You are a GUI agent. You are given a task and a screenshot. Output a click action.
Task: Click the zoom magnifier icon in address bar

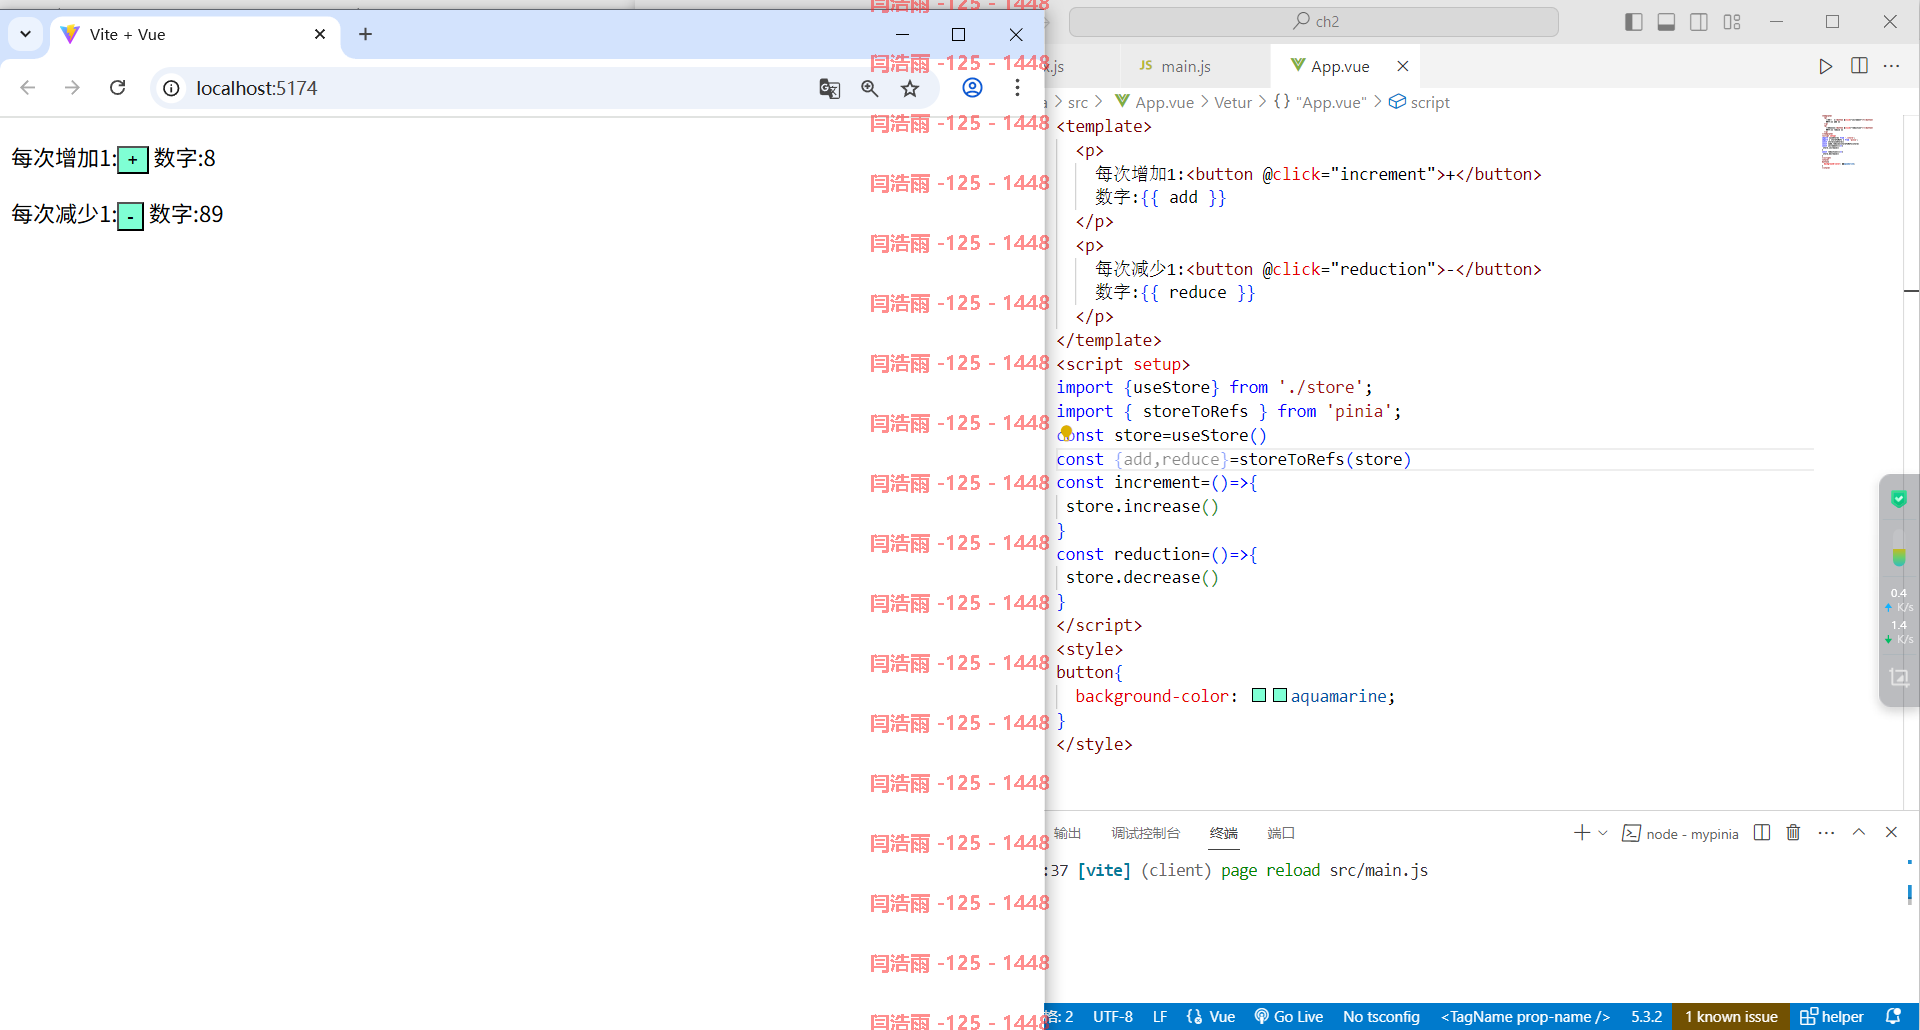870,88
